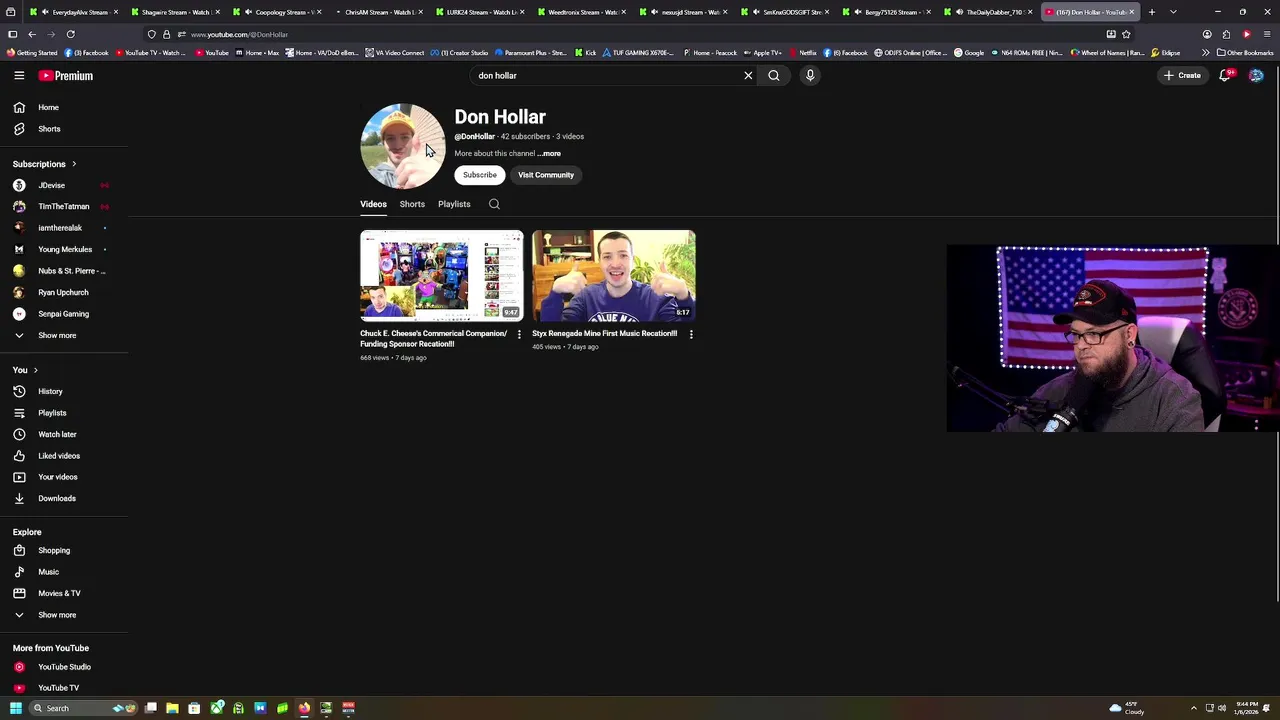
Task: Open Liked videos in the sidebar
Action: click(x=64, y=456)
